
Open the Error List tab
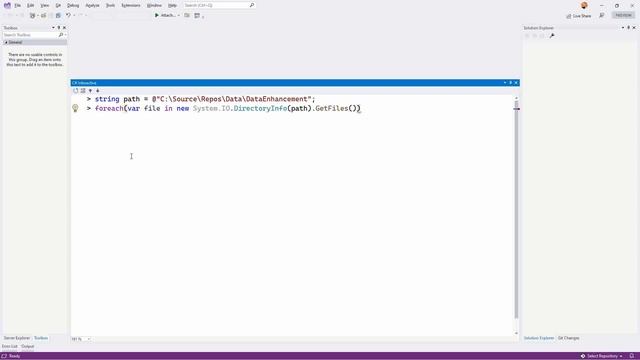(10, 346)
